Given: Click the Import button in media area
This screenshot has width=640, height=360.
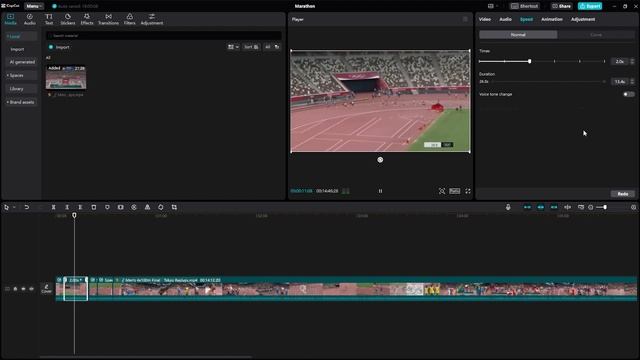Looking at the screenshot, I should 60,47.
